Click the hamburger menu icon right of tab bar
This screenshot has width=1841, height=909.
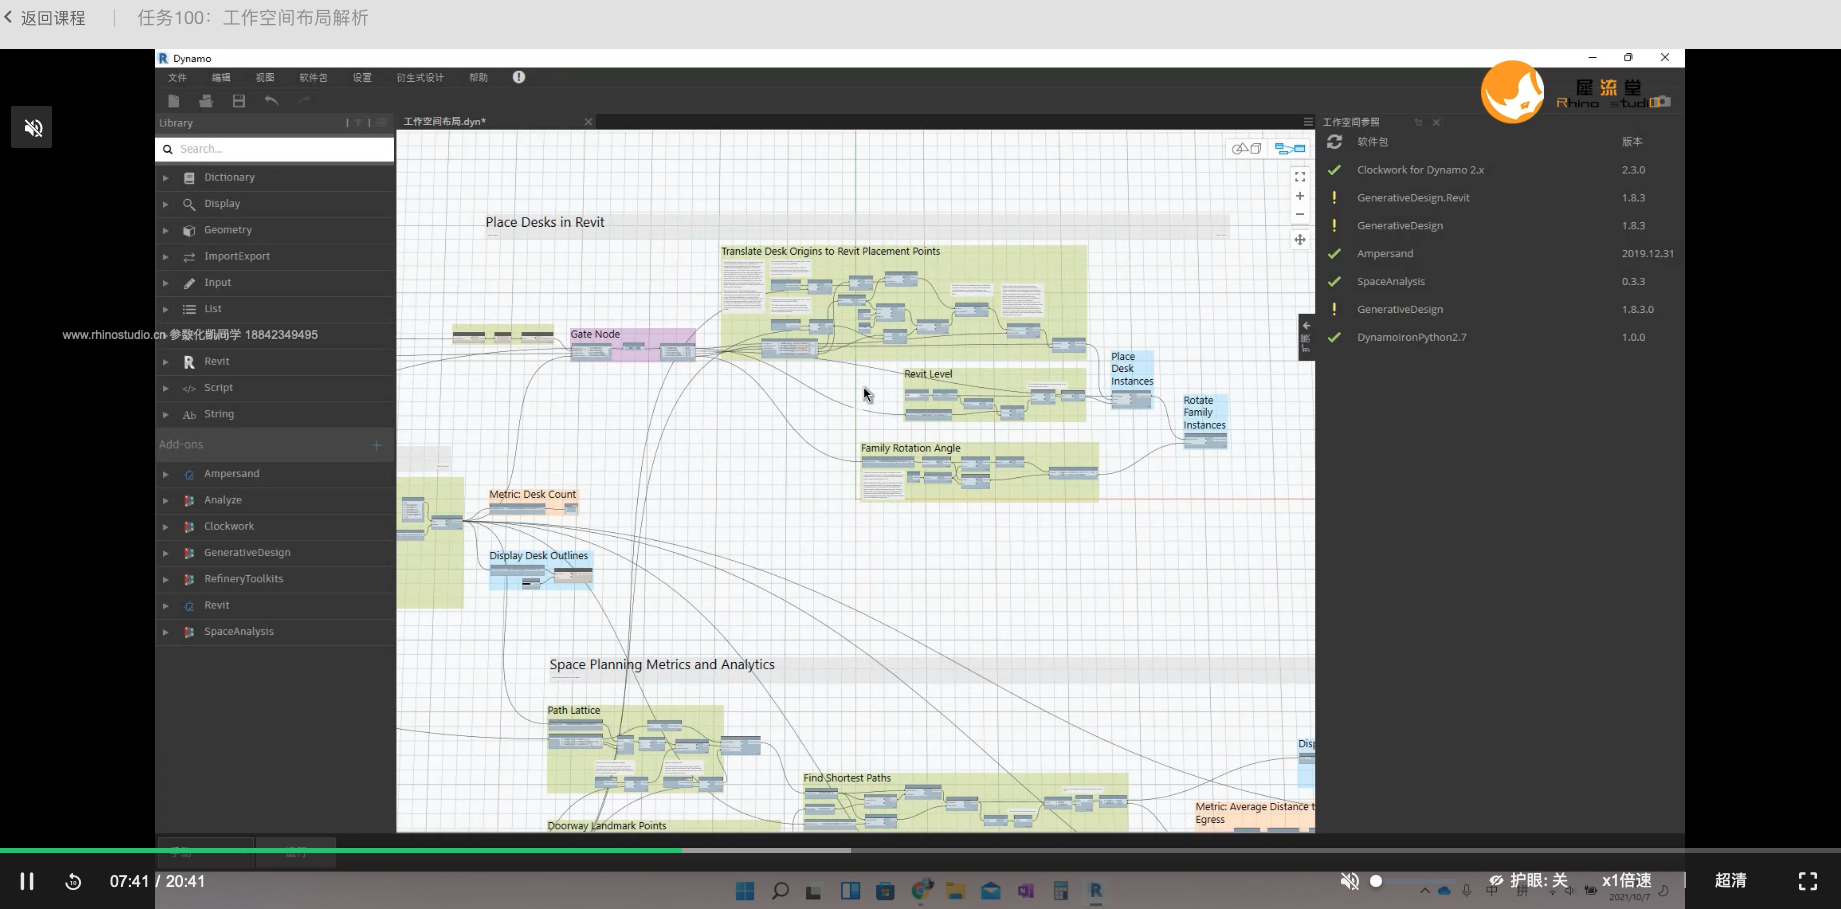coord(1308,122)
